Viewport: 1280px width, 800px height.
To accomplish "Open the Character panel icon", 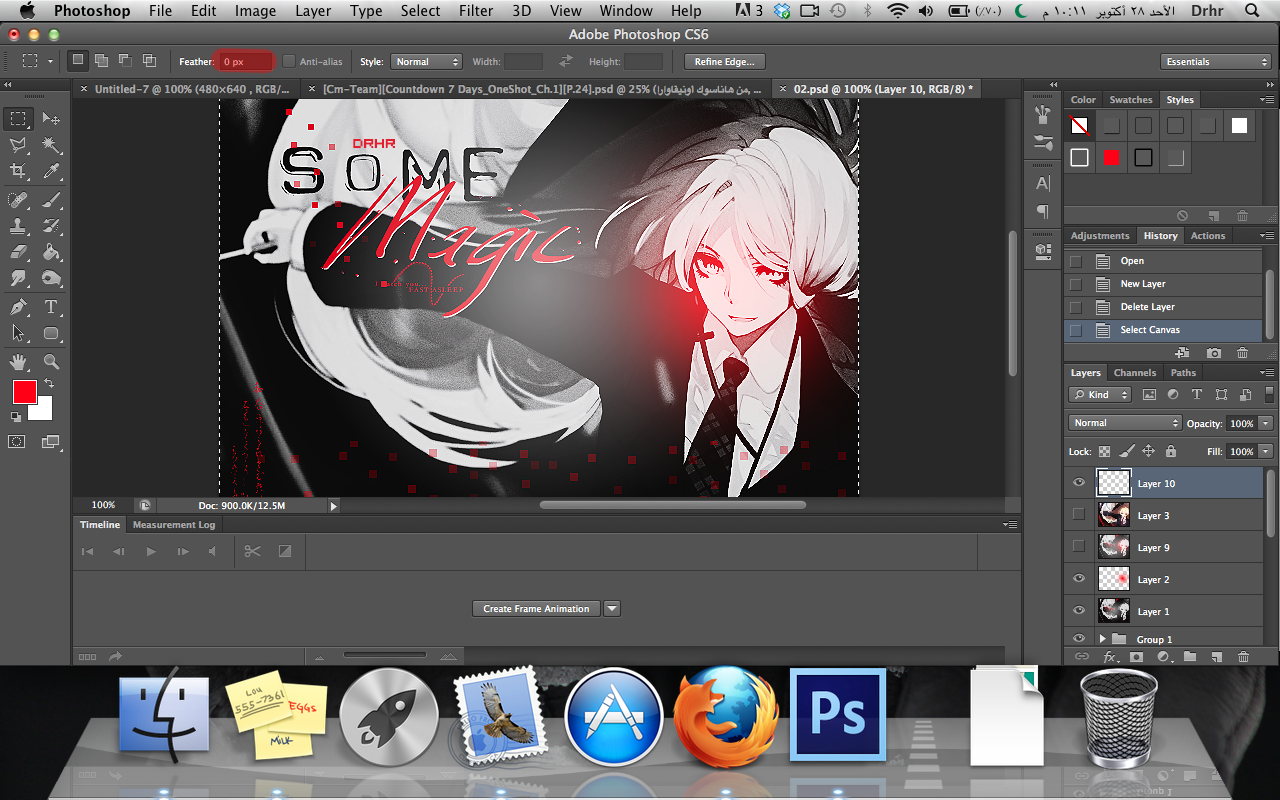I will click(1043, 183).
